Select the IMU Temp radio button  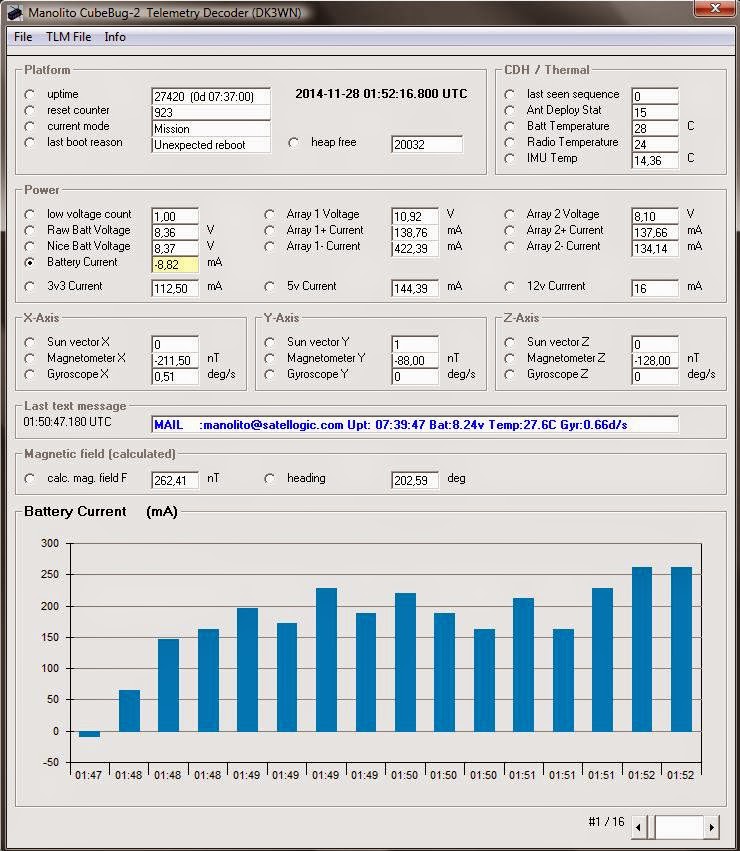click(509, 158)
